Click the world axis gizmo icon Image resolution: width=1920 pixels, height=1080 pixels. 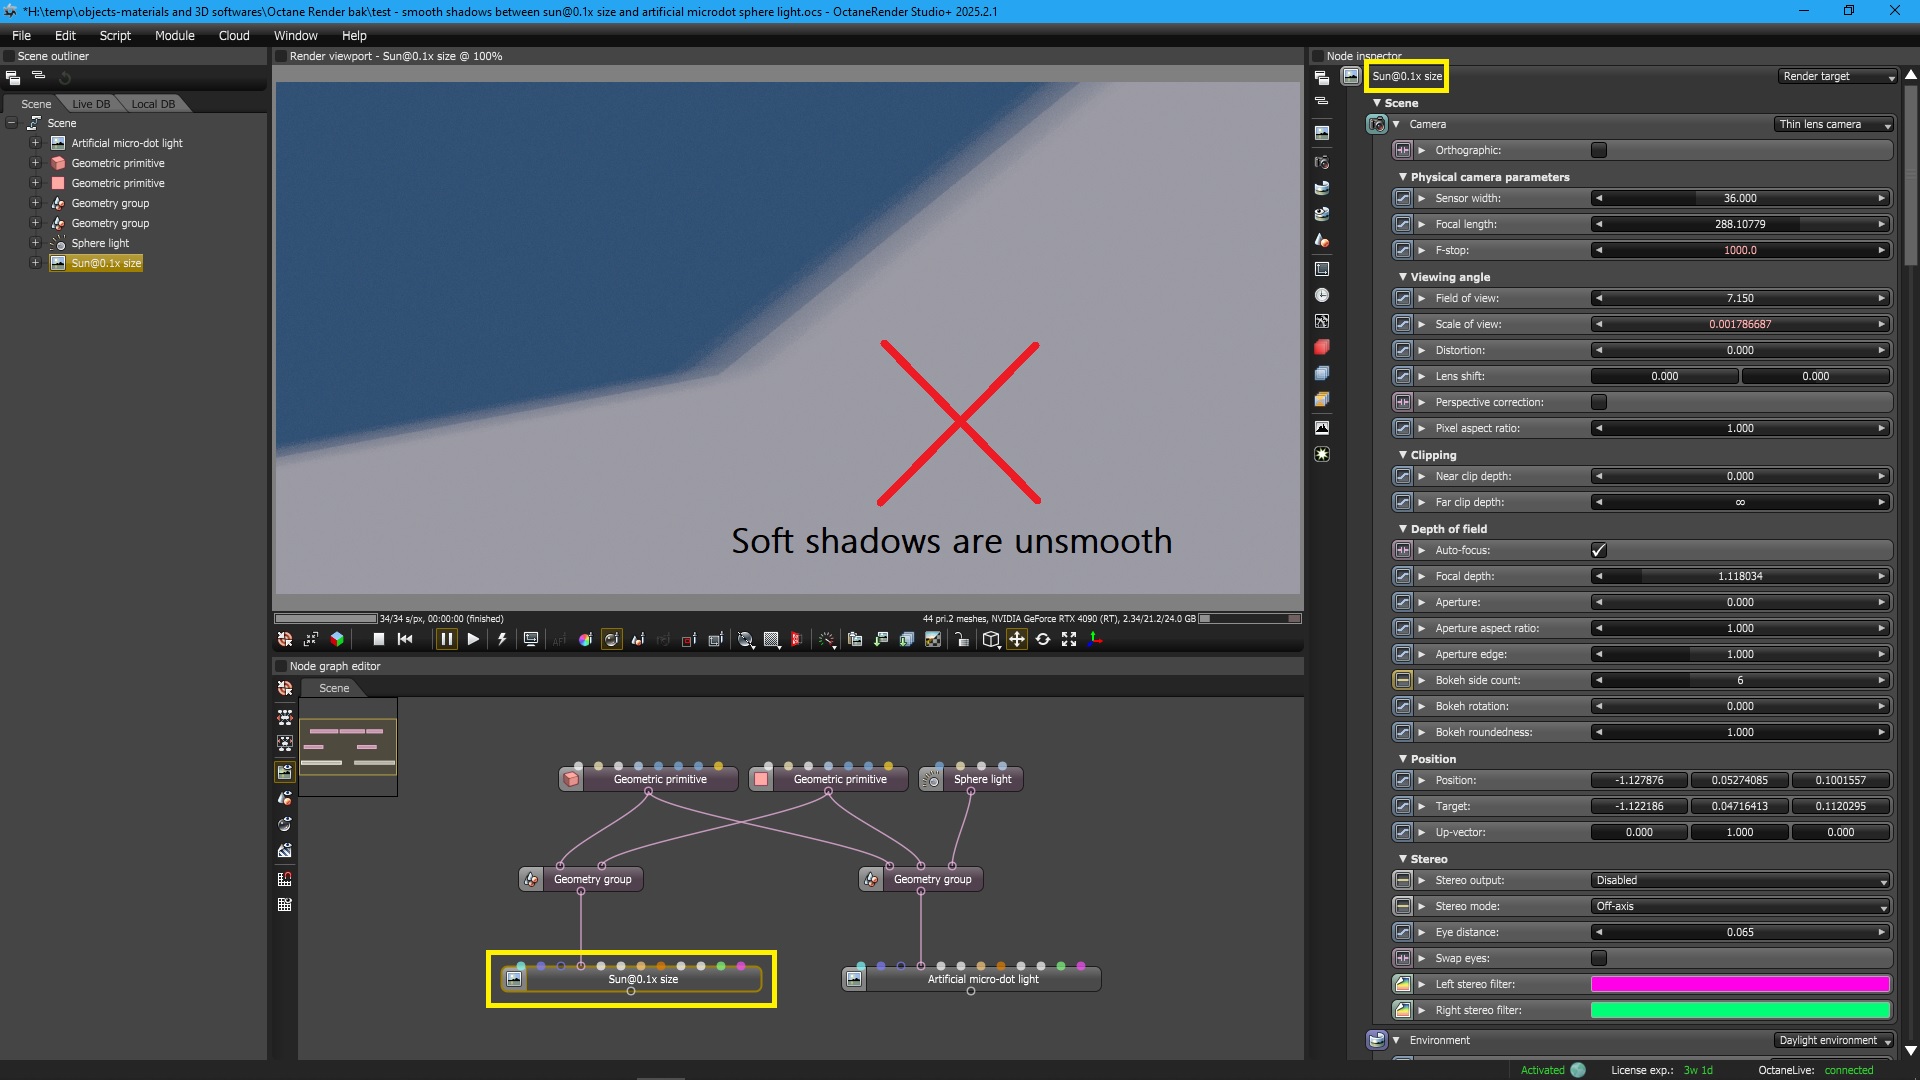(1095, 639)
